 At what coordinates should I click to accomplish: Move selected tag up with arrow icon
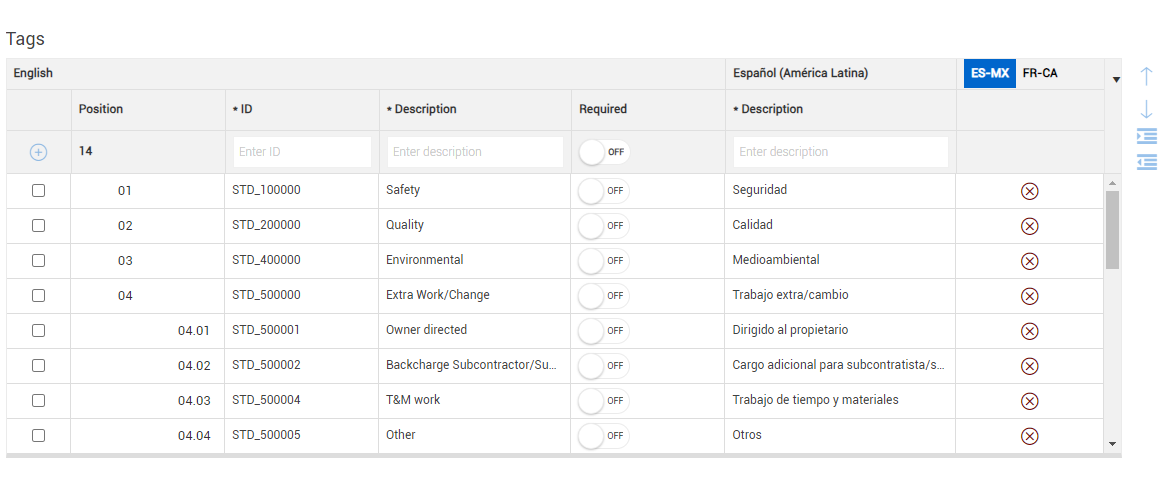[1147, 75]
